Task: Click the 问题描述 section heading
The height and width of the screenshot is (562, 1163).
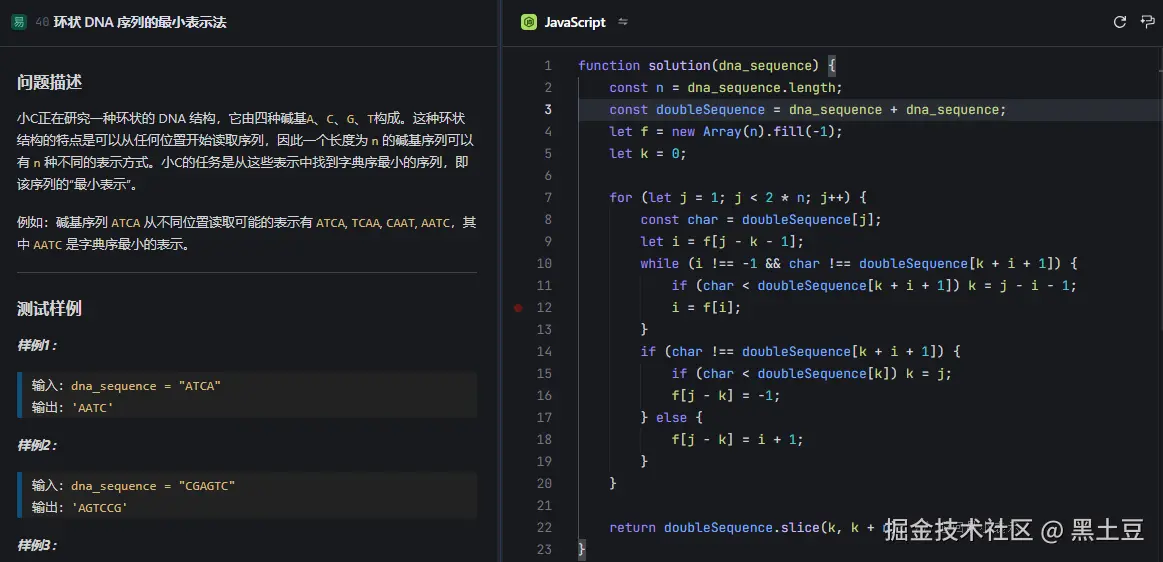Action: (x=49, y=83)
